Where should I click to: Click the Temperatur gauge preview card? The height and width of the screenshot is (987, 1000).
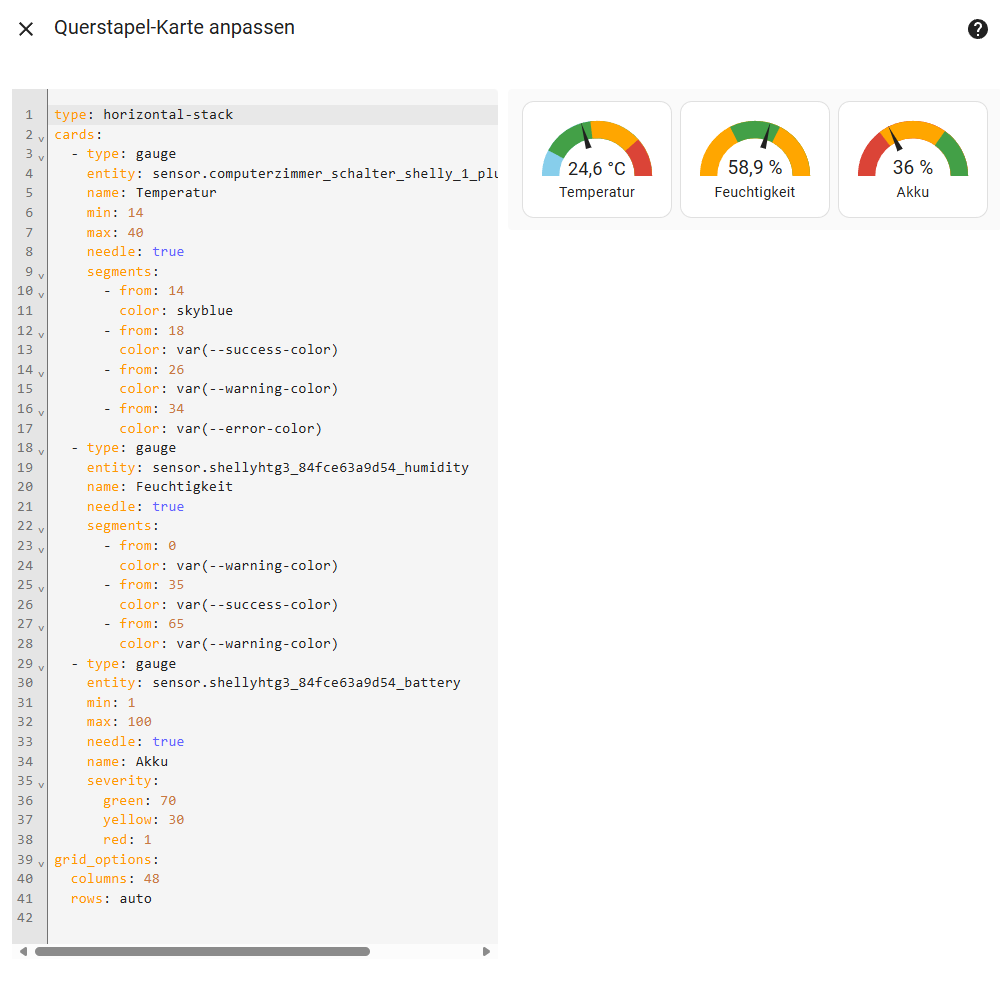596,159
